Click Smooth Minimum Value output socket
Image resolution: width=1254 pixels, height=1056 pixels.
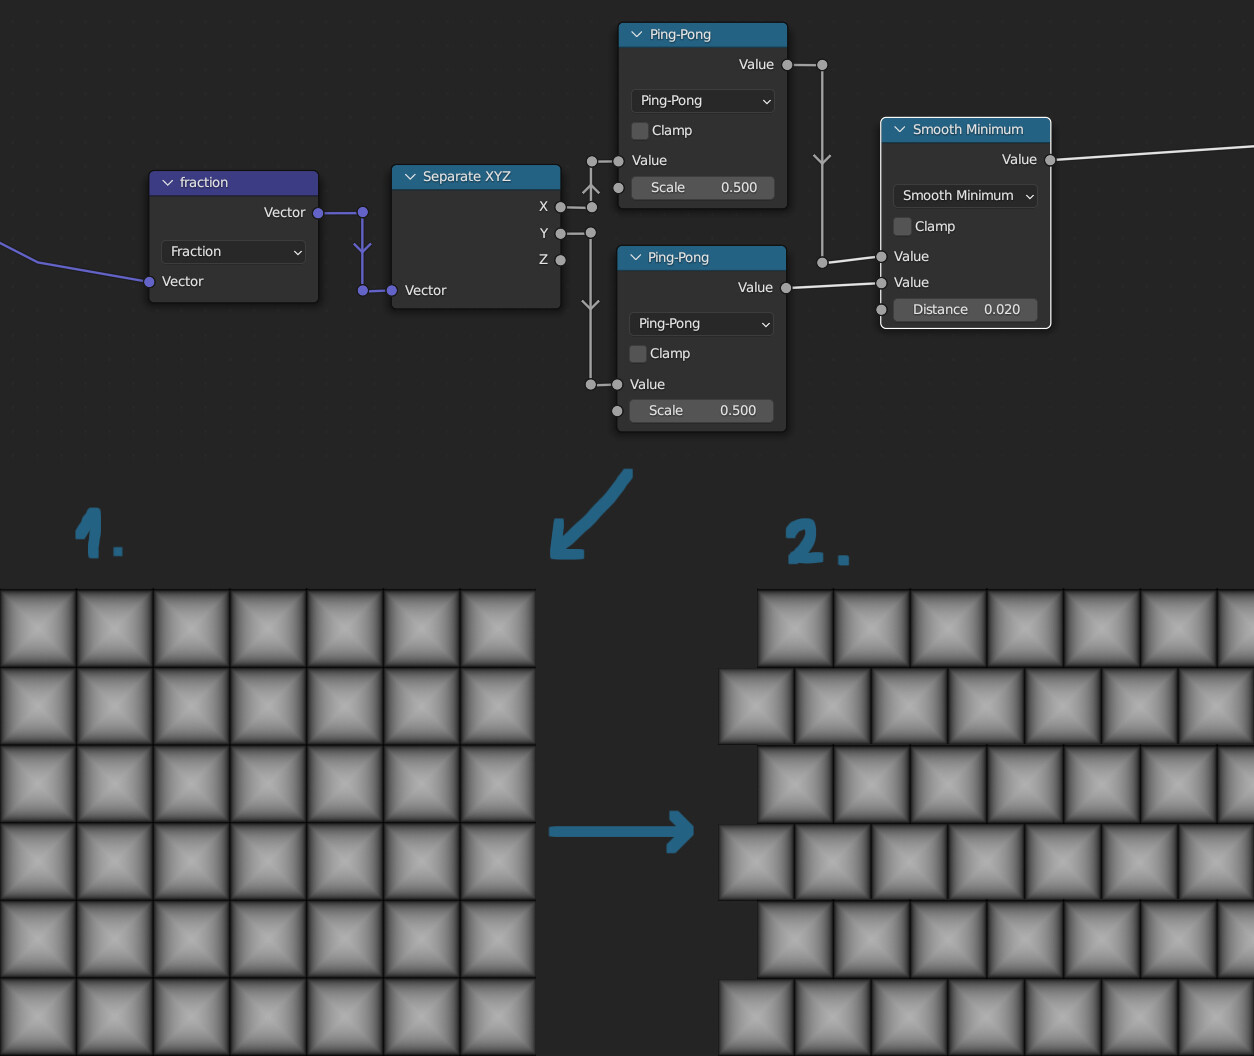click(1050, 160)
